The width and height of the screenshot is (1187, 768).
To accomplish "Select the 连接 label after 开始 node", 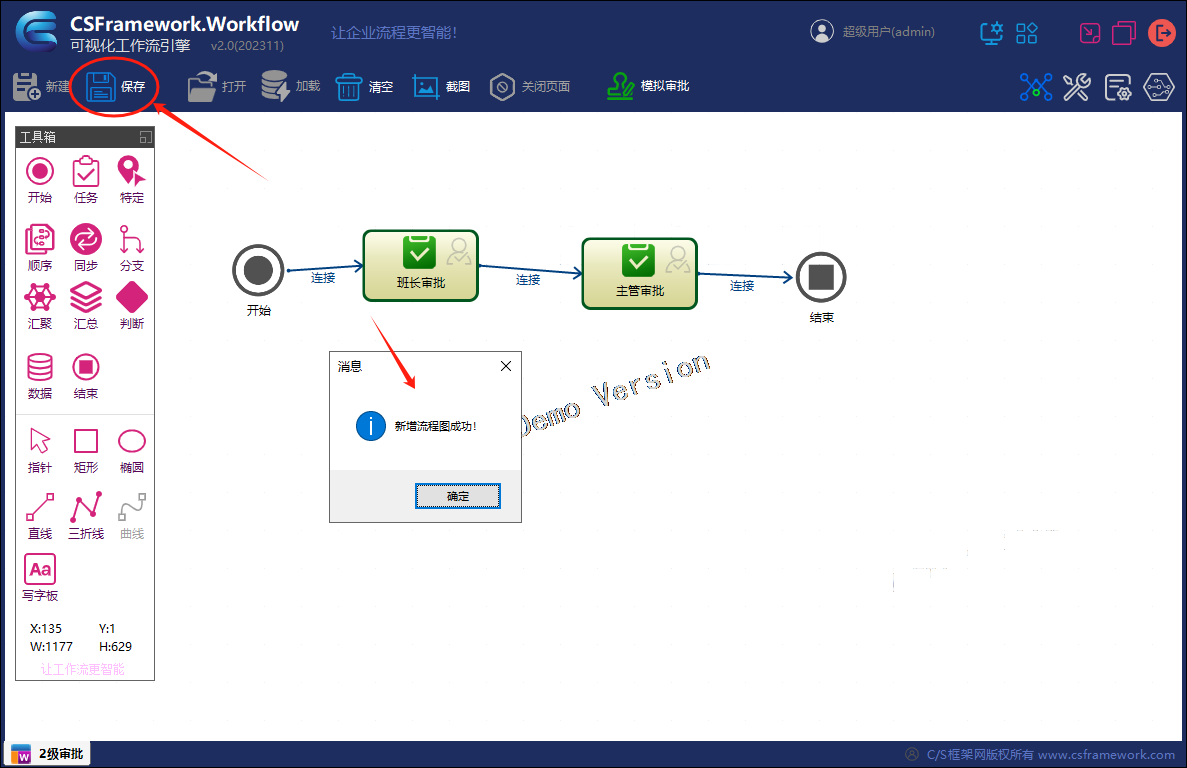I will pyautogui.click(x=323, y=278).
